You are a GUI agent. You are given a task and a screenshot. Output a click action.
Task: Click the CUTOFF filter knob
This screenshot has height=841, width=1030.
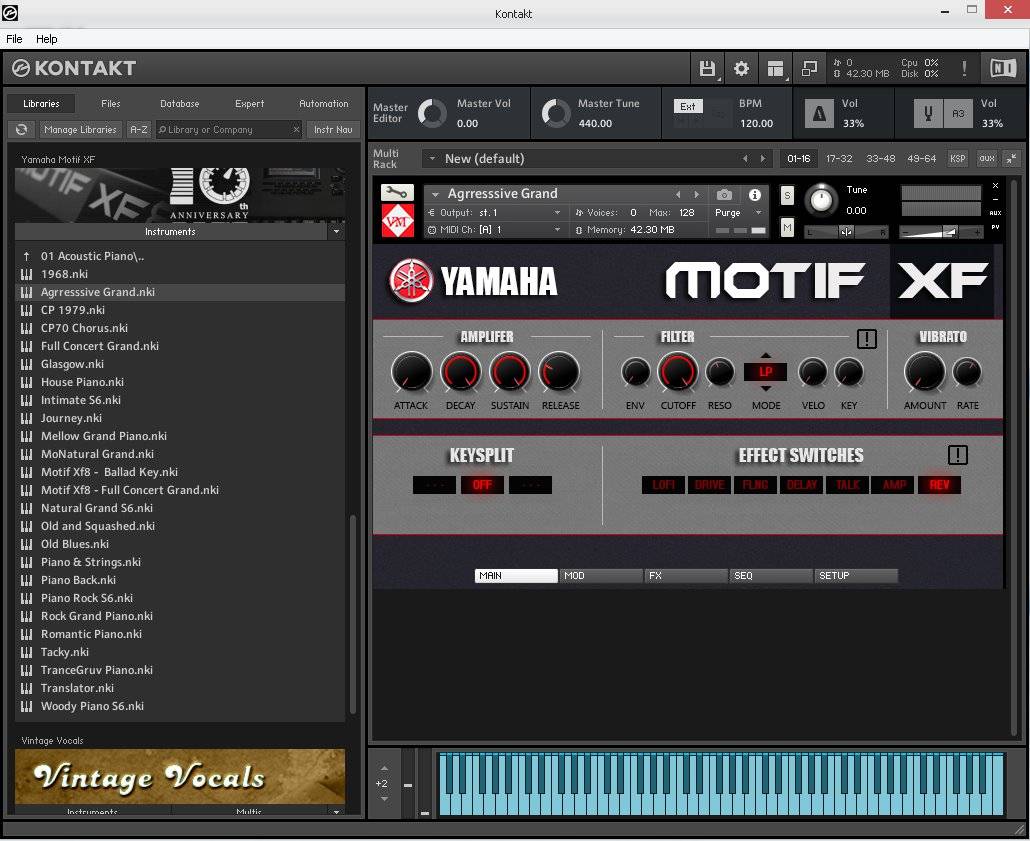(x=678, y=372)
